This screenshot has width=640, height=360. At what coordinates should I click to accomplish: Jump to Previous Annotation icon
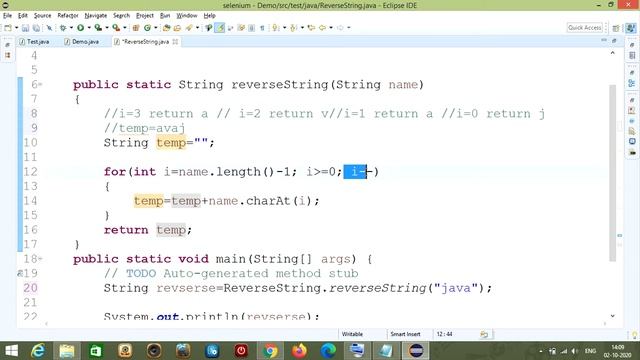coord(293,28)
